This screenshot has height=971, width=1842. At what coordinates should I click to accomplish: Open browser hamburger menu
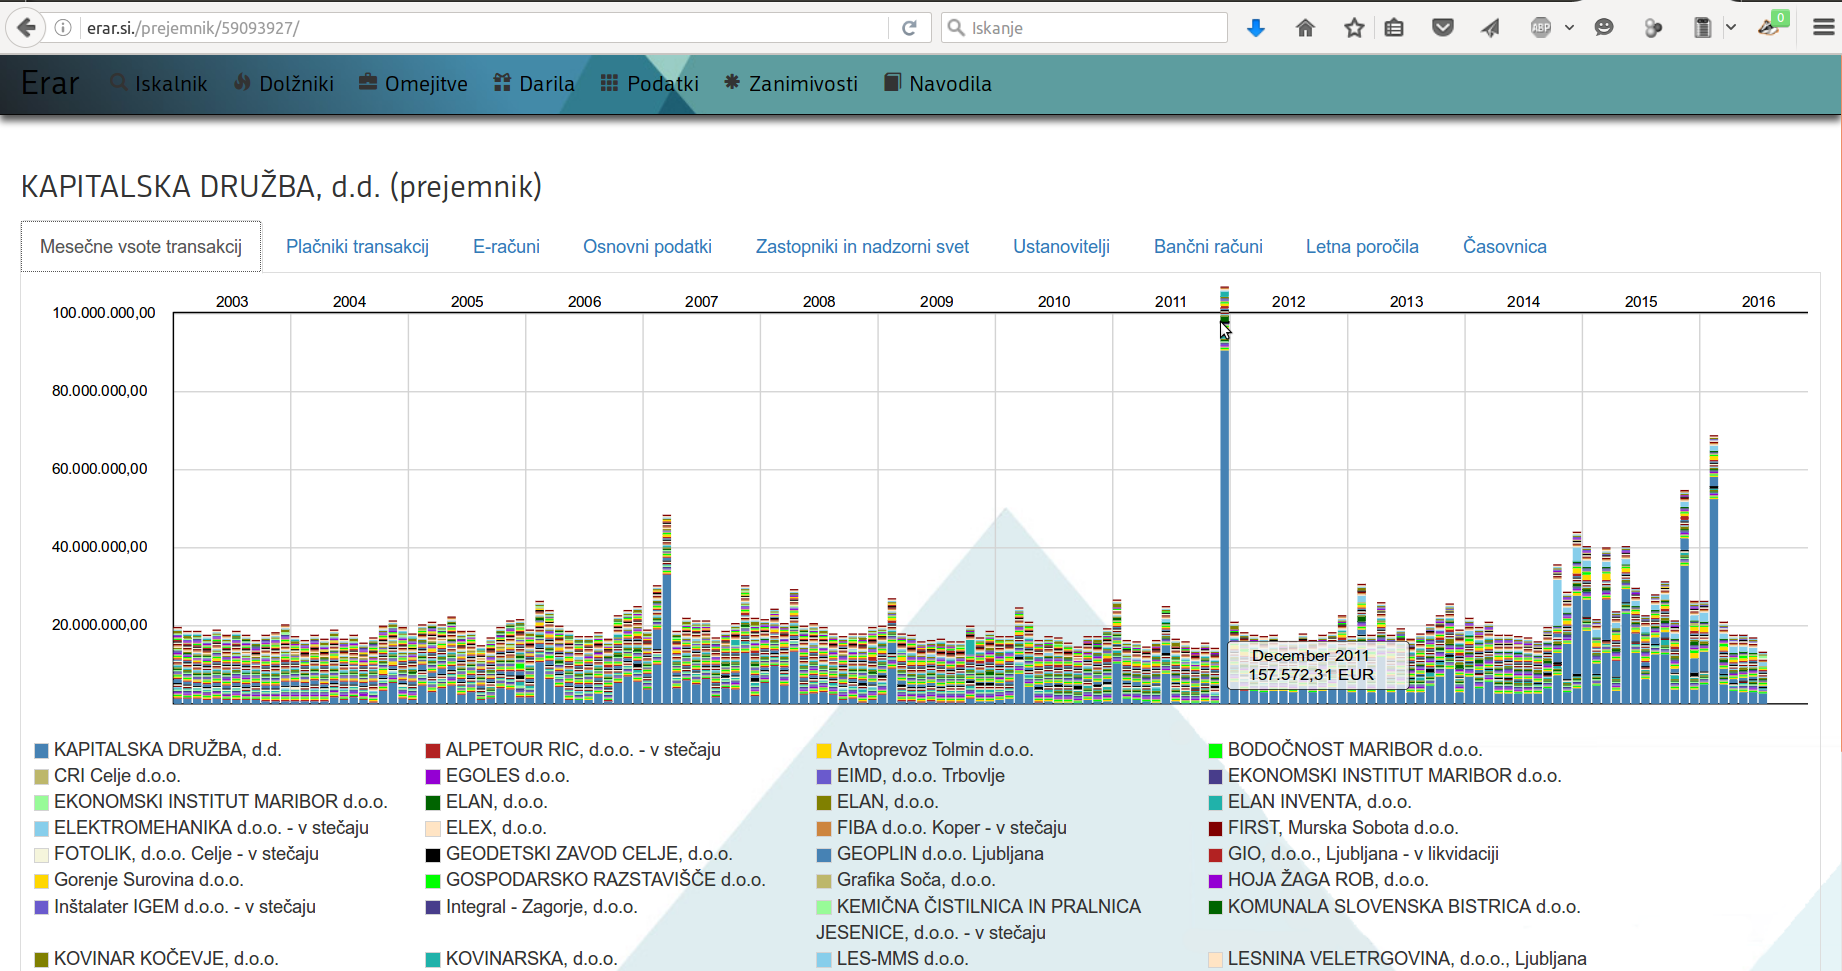(1823, 28)
